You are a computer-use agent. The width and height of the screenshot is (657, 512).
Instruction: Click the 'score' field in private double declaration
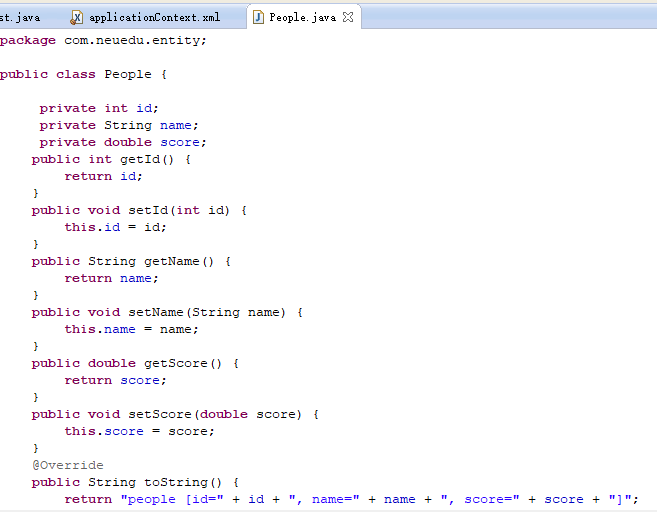(180, 142)
